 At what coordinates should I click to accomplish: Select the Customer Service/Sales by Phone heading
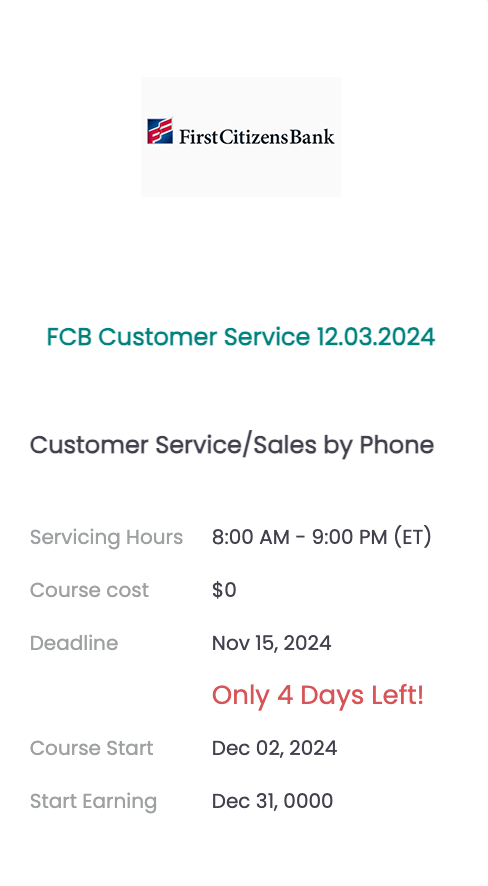(x=232, y=445)
